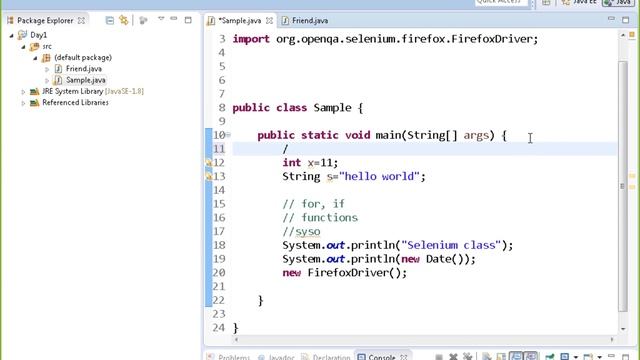This screenshot has width=640, height=360.
Task: Open the Problems tab
Action: click(229, 357)
